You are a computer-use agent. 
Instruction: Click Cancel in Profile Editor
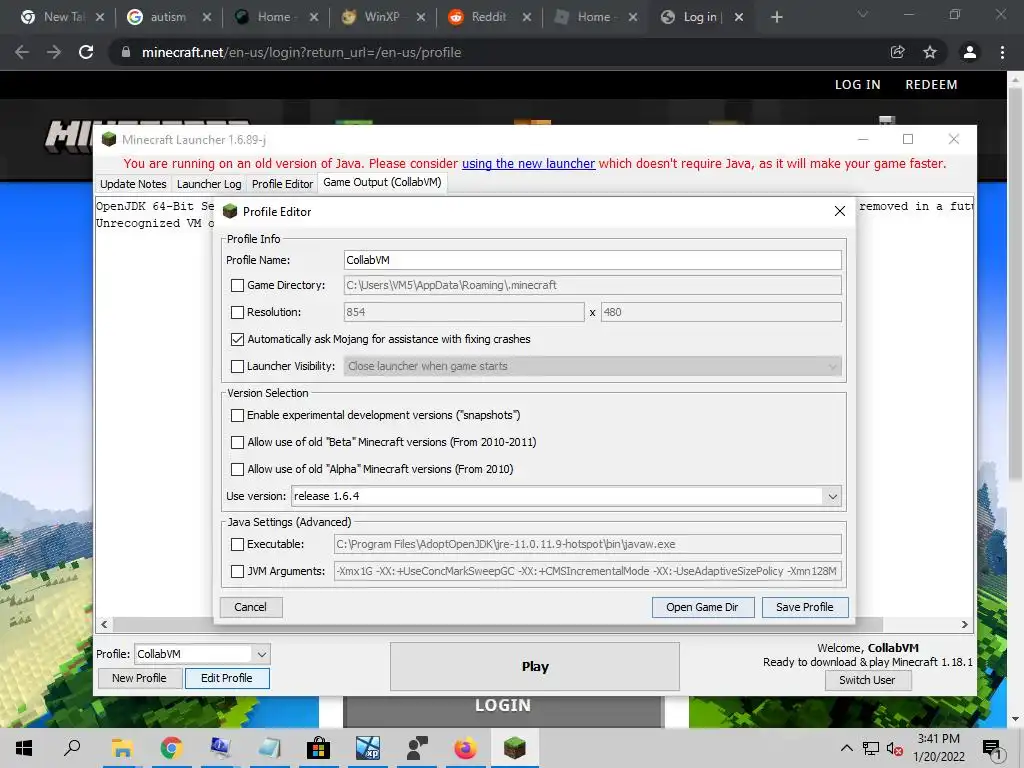(x=251, y=607)
